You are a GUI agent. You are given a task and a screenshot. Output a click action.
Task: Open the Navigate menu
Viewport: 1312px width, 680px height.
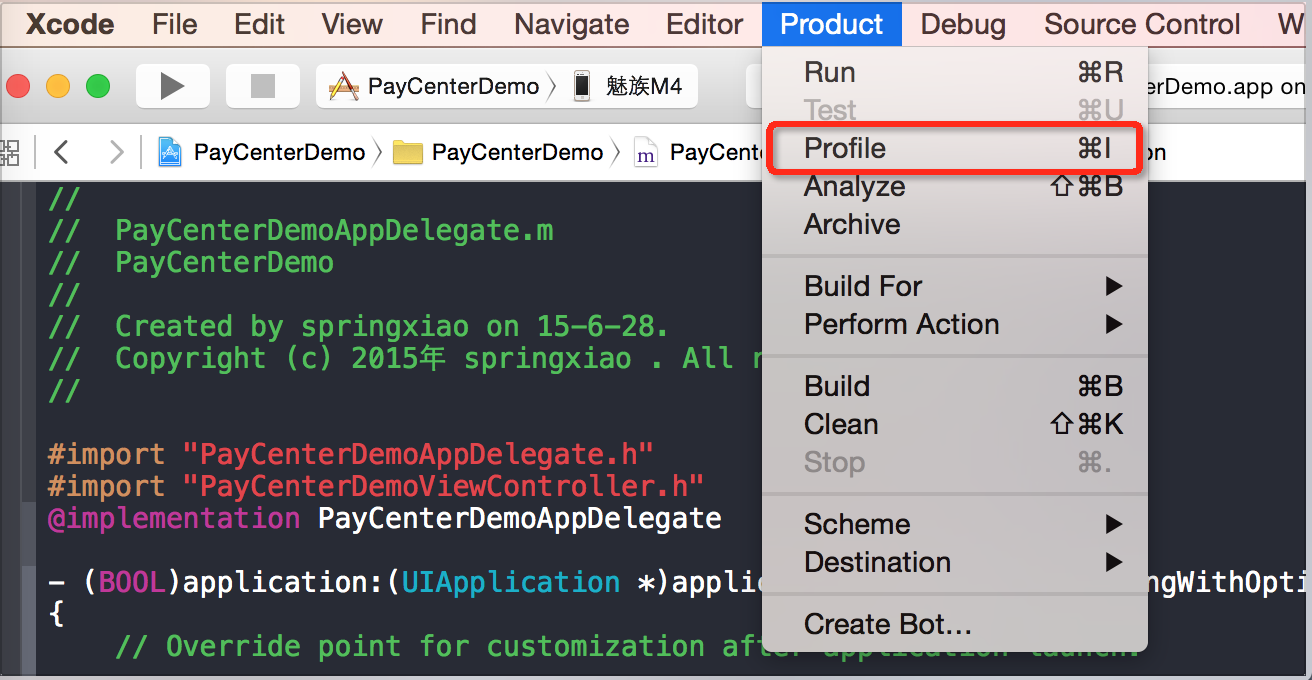coord(572,24)
